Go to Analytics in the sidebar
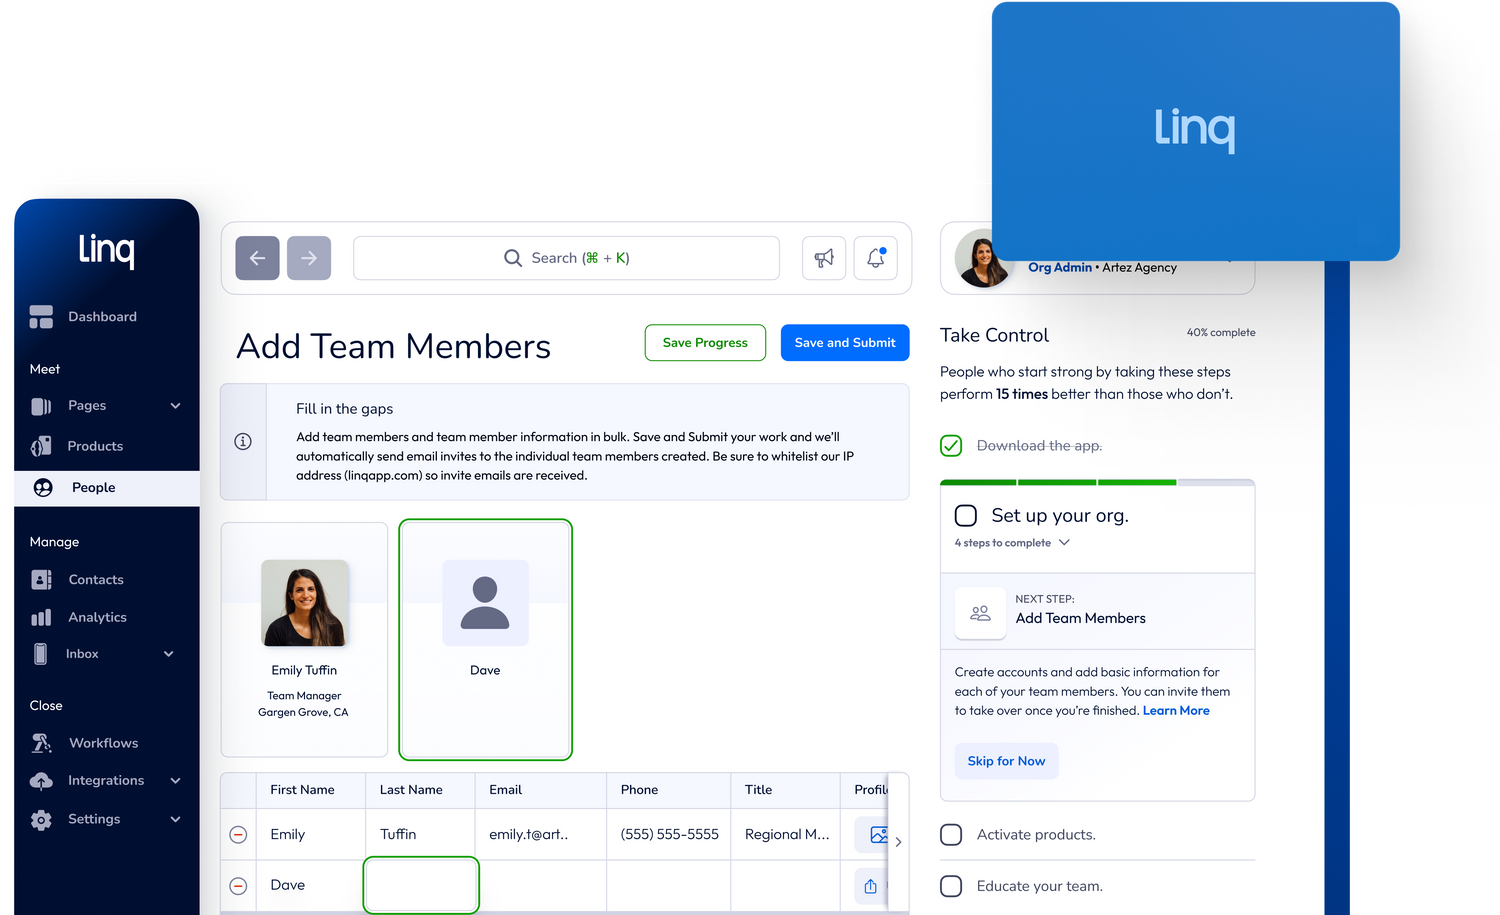 coord(97,617)
